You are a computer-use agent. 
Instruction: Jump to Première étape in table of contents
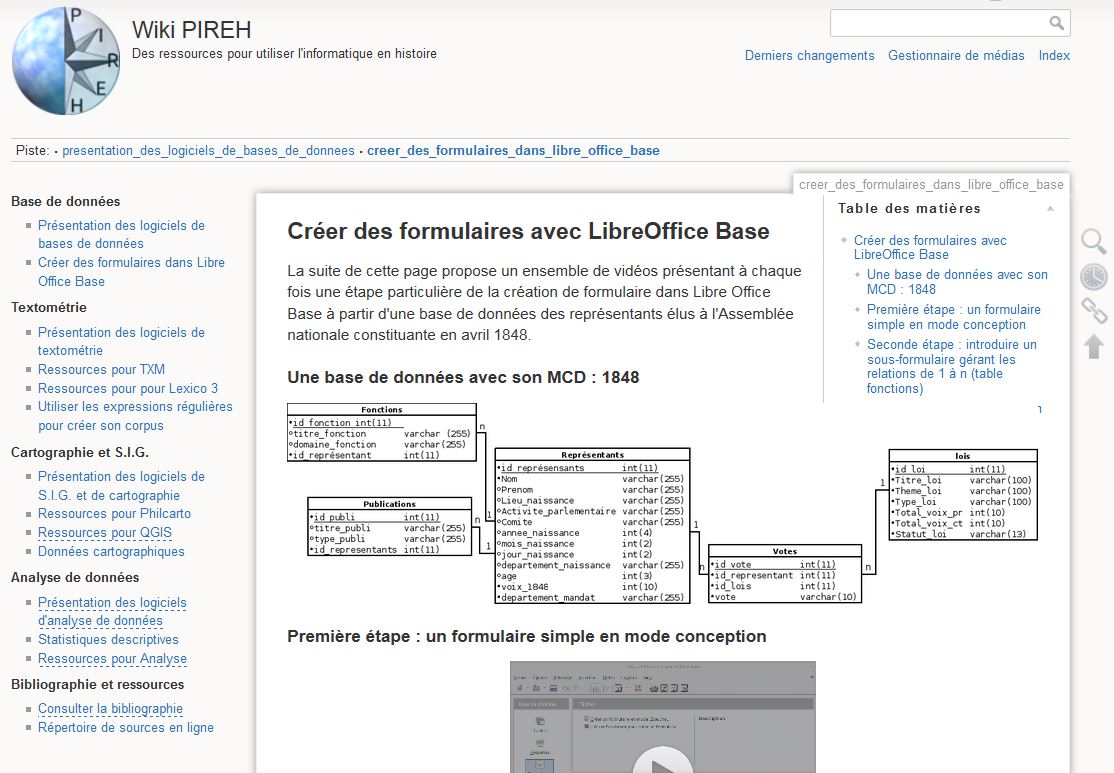(953, 317)
